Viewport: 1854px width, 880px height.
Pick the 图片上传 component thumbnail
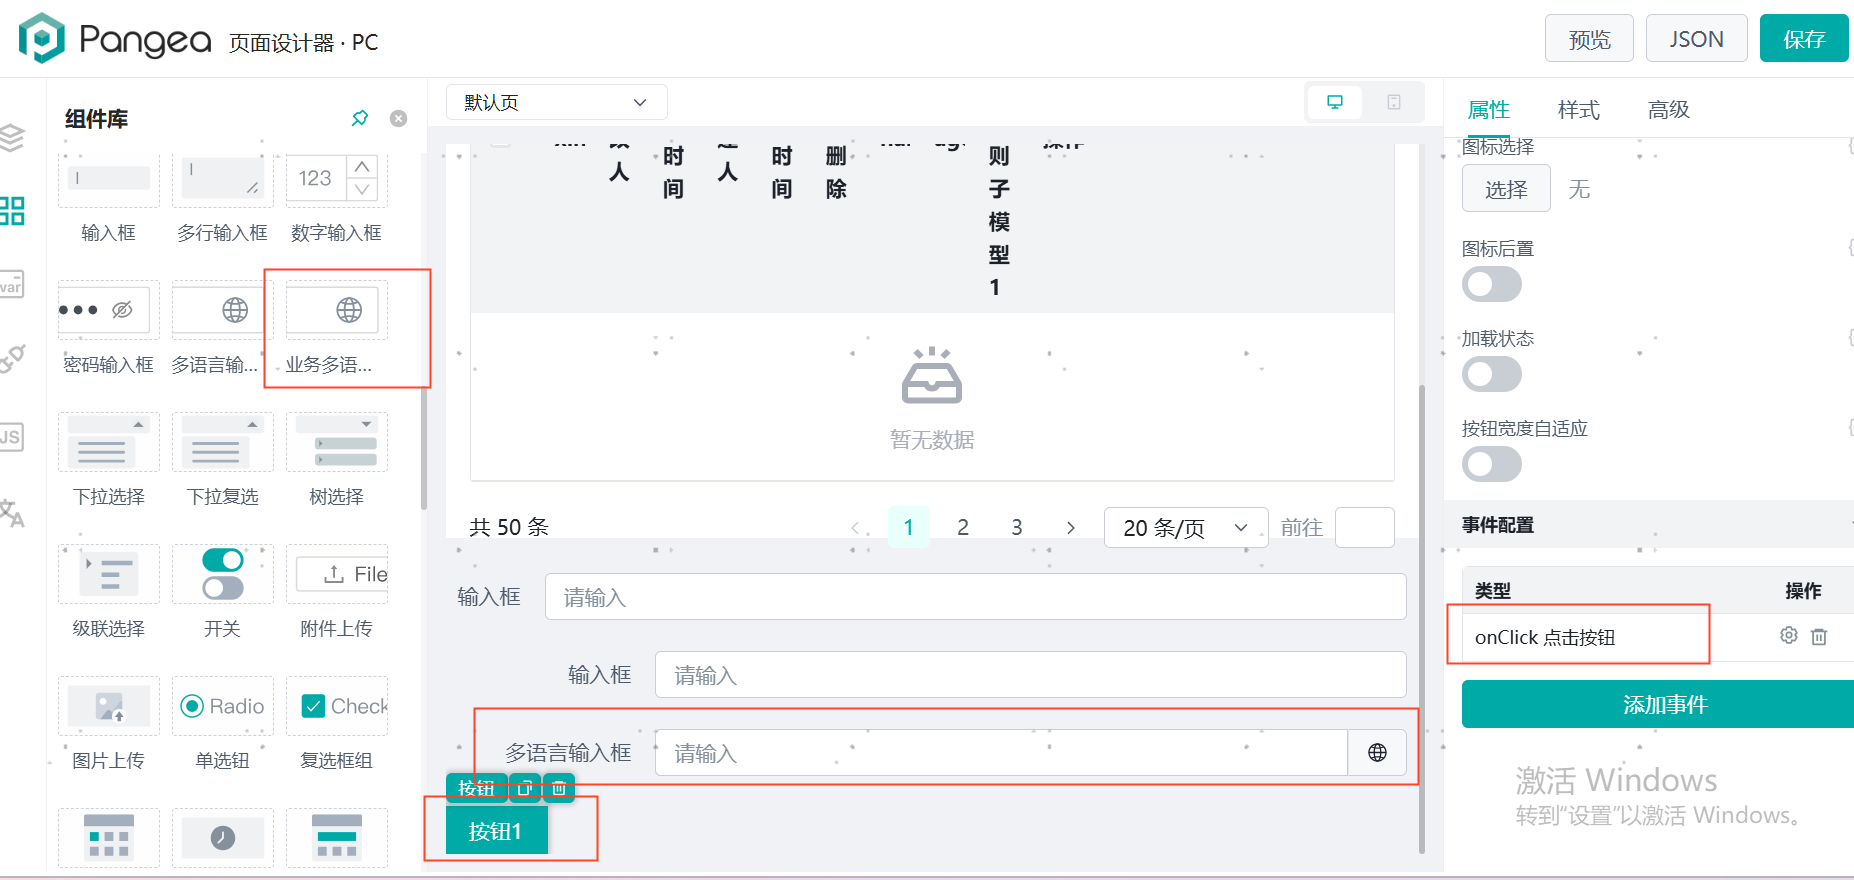tap(109, 706)
